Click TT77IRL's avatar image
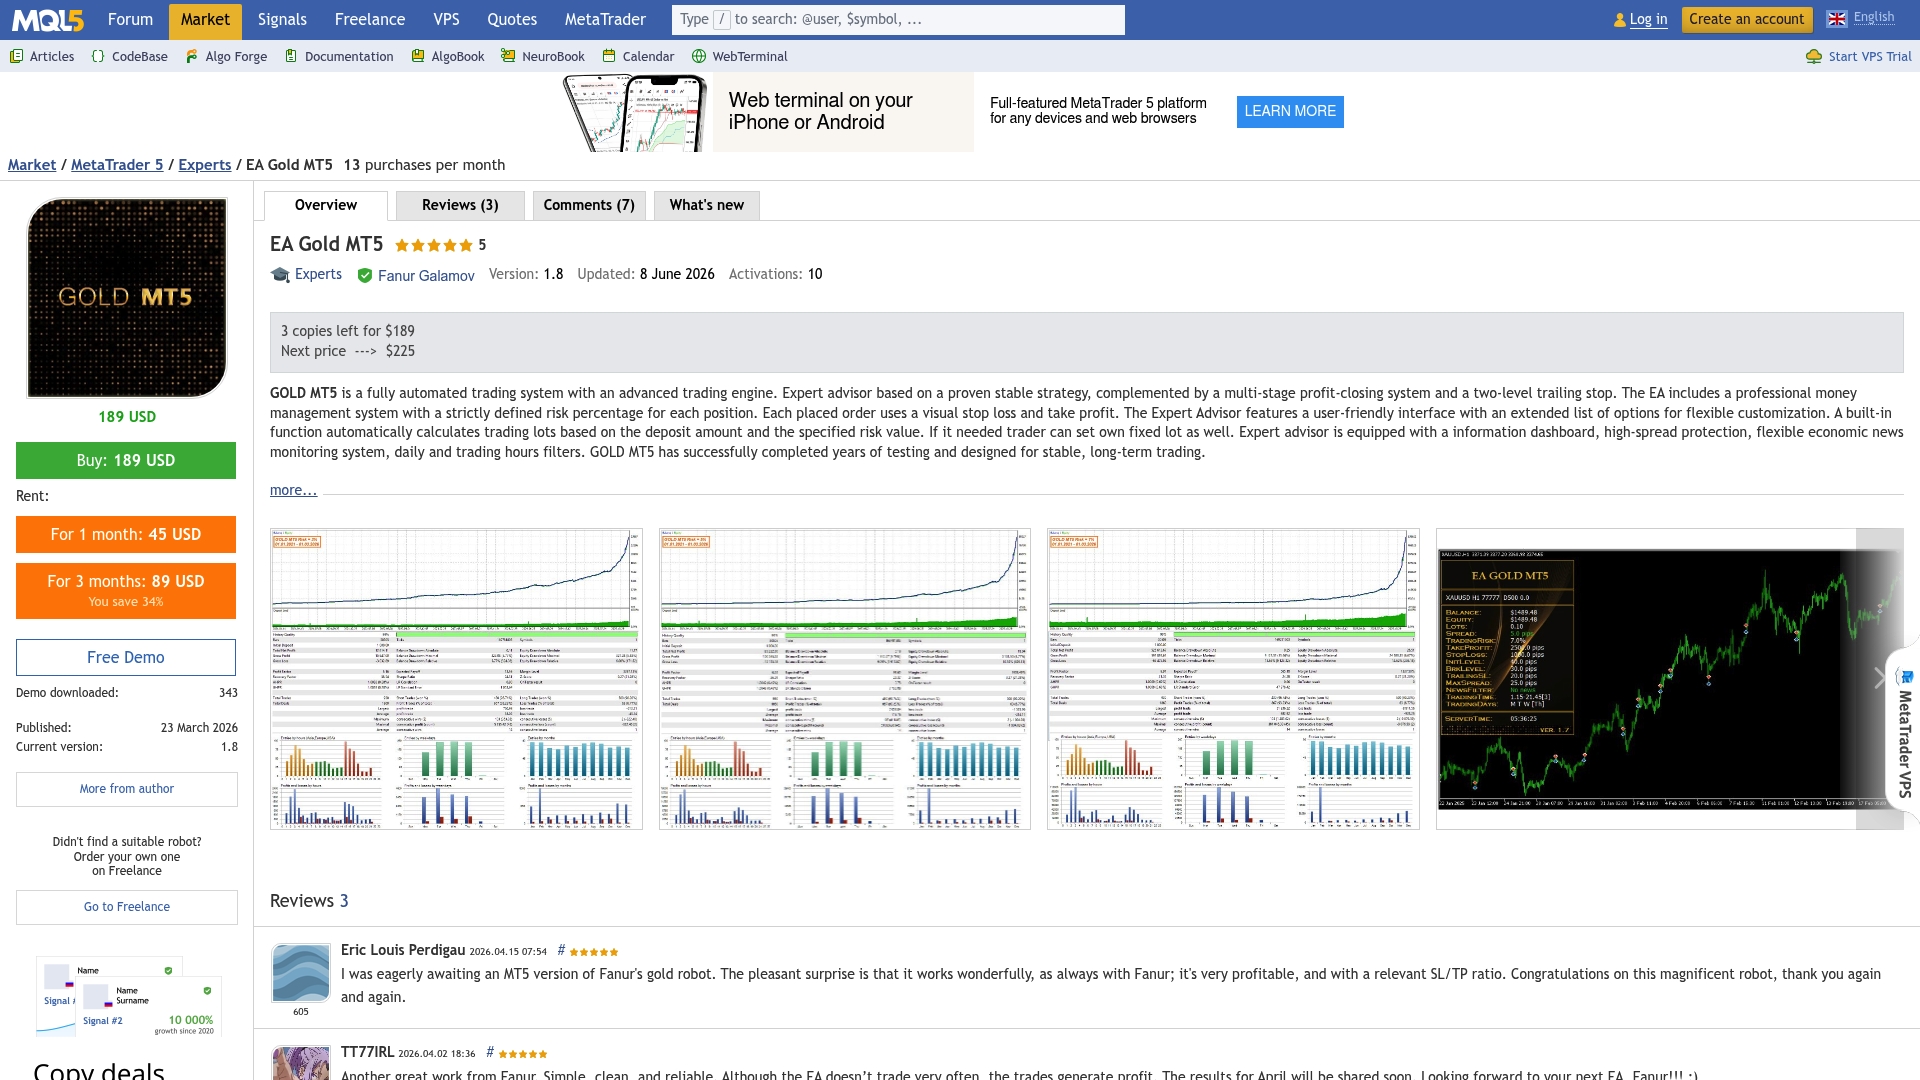 tap(301, 1063)
